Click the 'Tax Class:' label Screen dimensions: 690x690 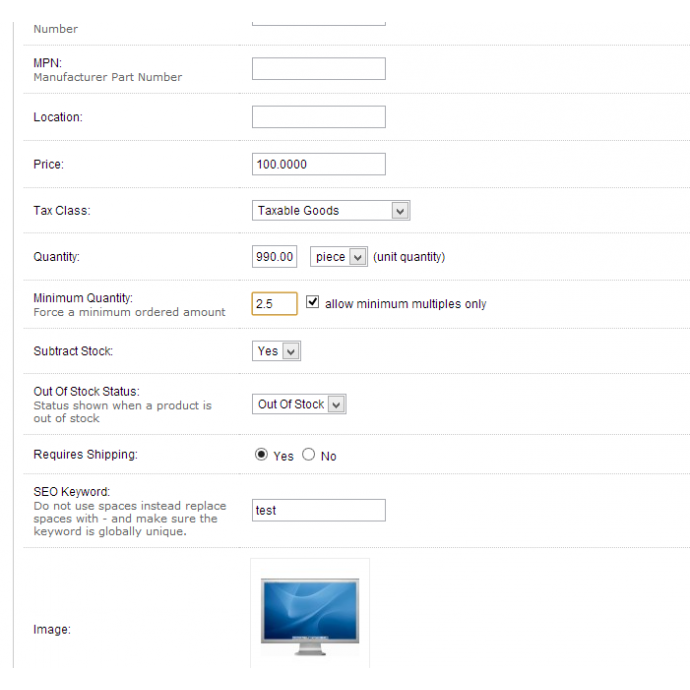point(62,211)
